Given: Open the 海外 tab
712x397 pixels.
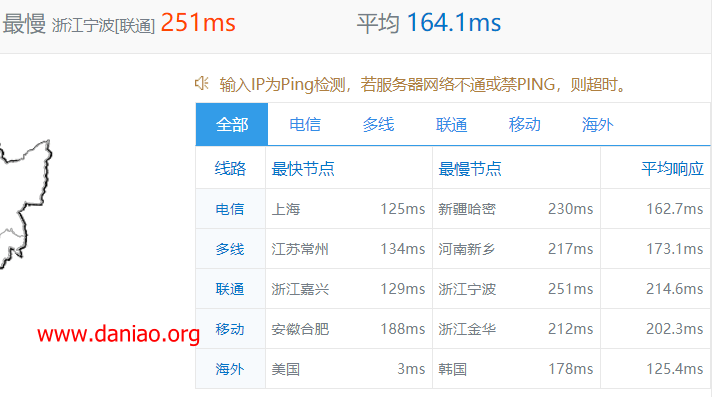Looking at the screenshot, I should click(598, 124).
